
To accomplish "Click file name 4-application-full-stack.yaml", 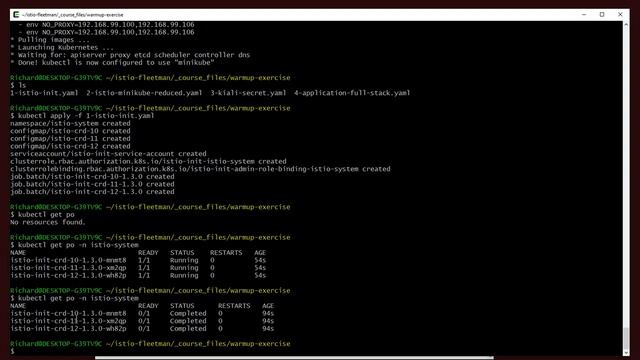I will click(352, 93).
